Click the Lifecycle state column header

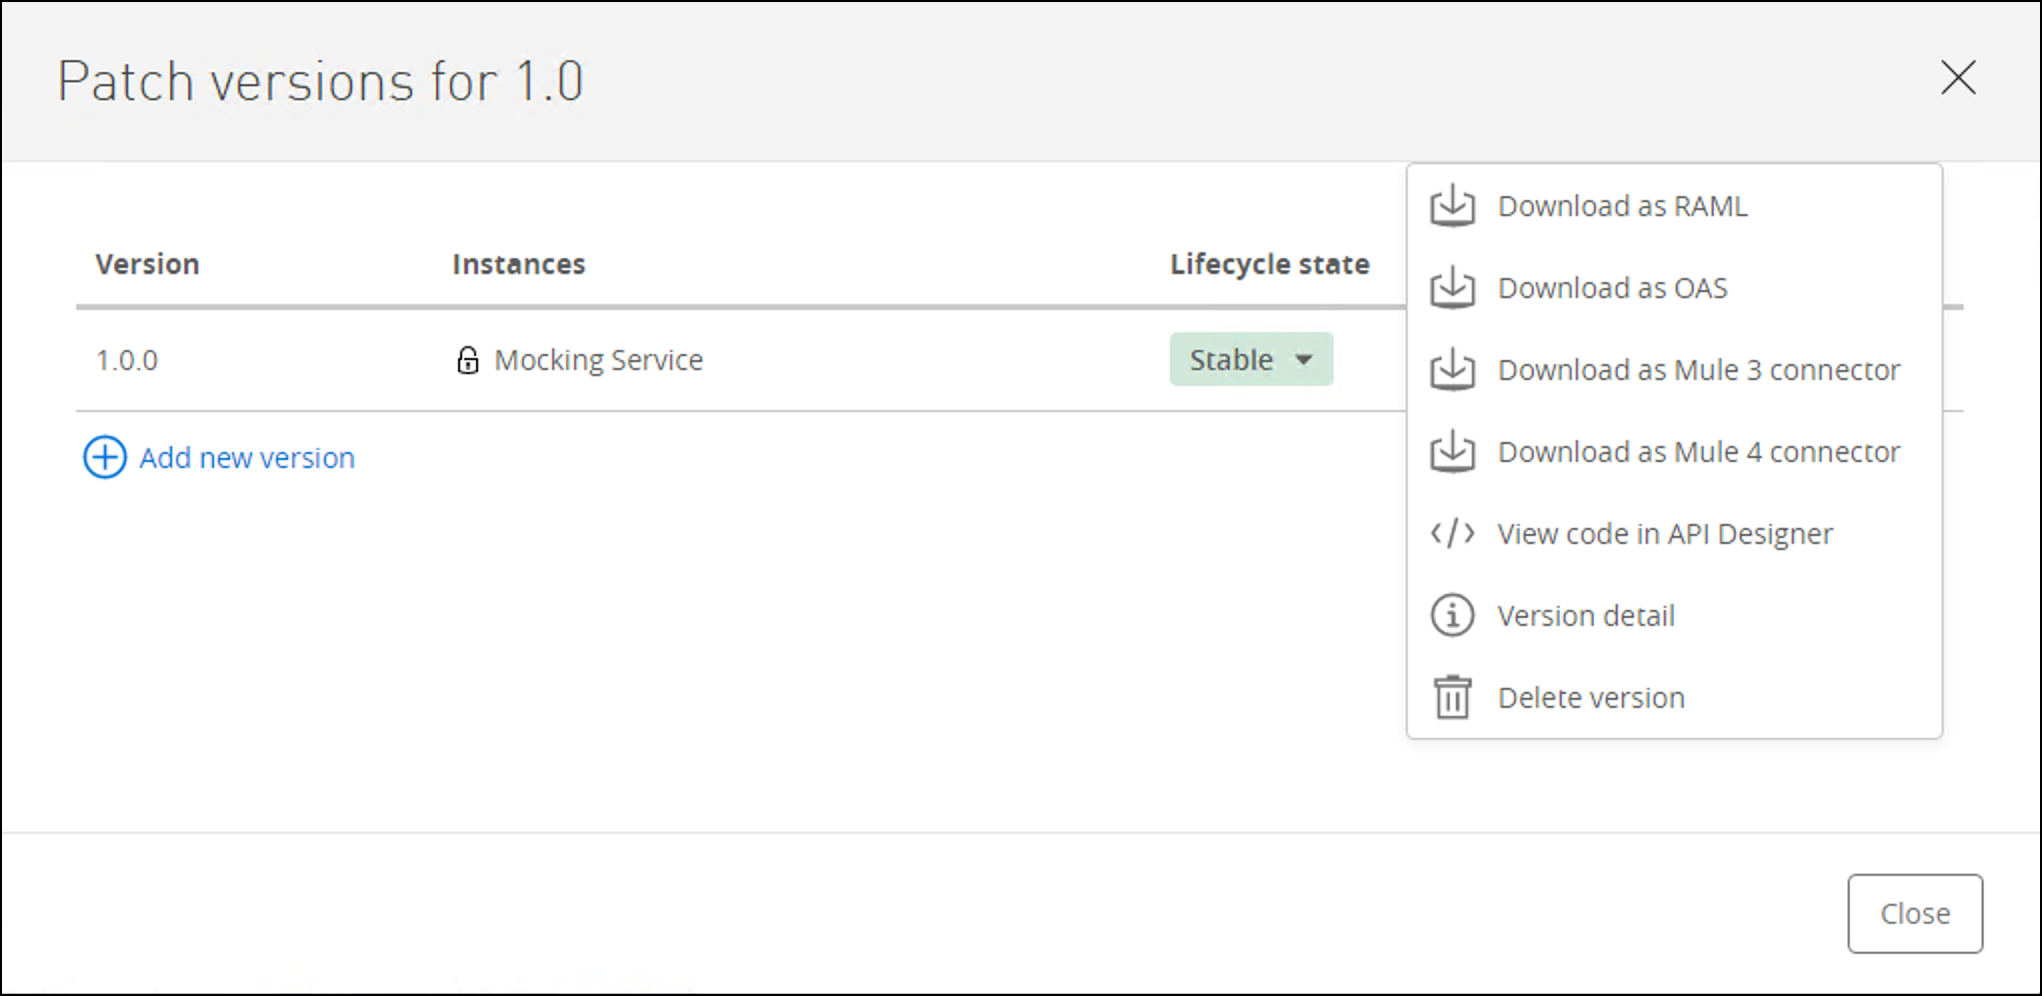[1269, 264]
